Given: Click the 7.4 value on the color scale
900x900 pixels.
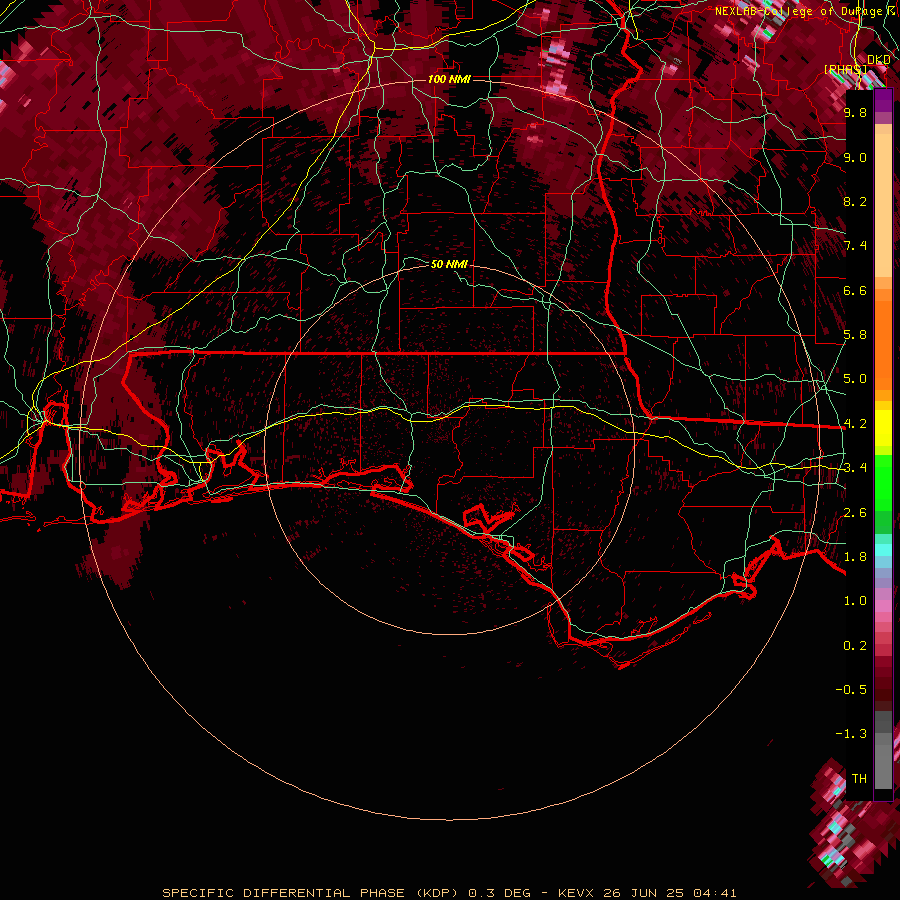Looking at the screenshot, I should click(x=855, y=246).
